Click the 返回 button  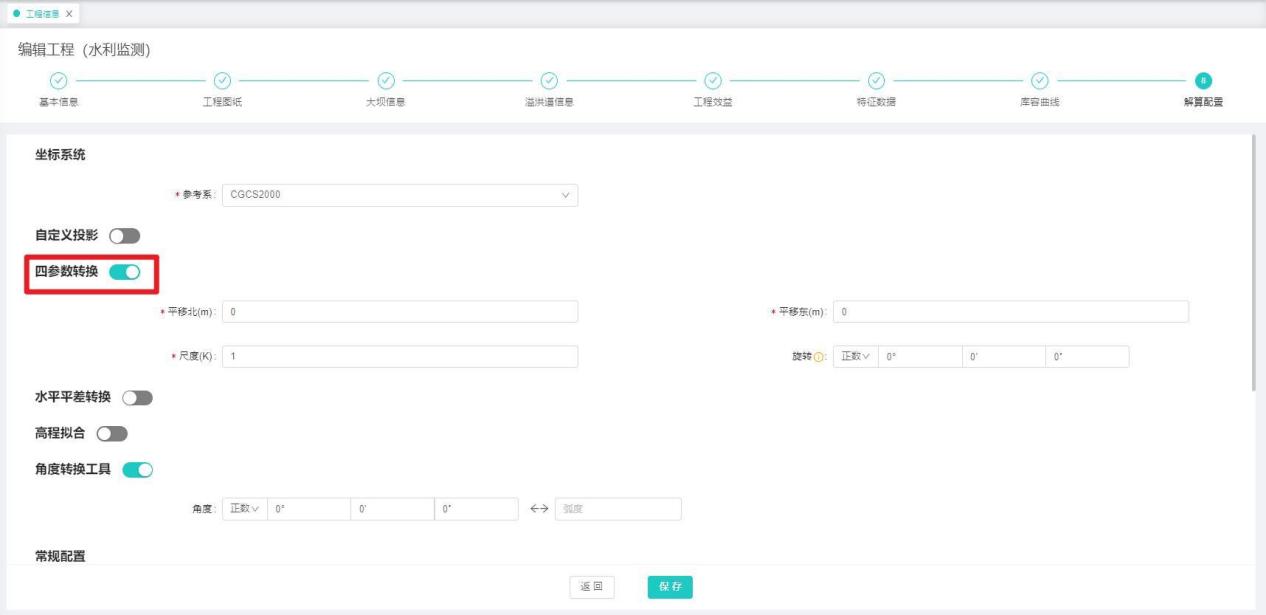coord(592,588)
